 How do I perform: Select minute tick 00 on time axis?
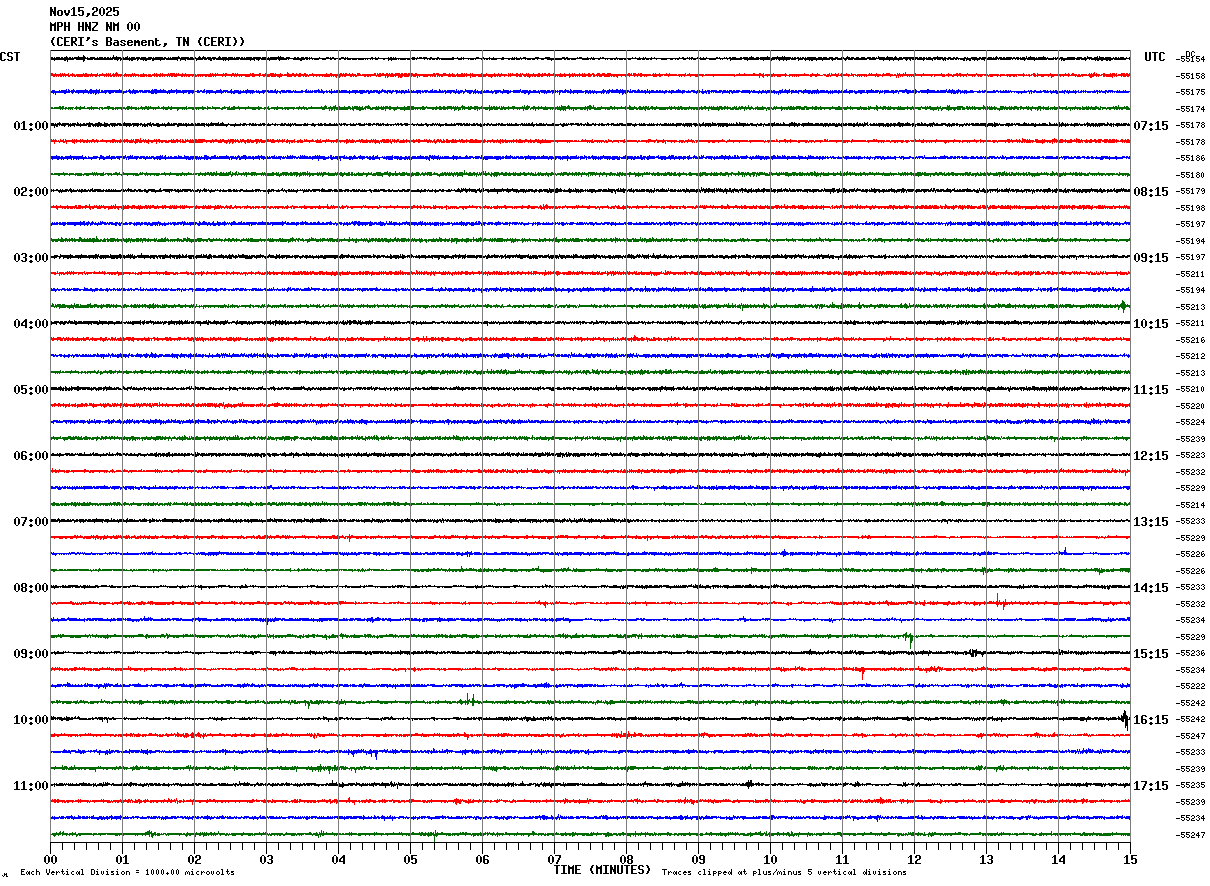point(50,859)
